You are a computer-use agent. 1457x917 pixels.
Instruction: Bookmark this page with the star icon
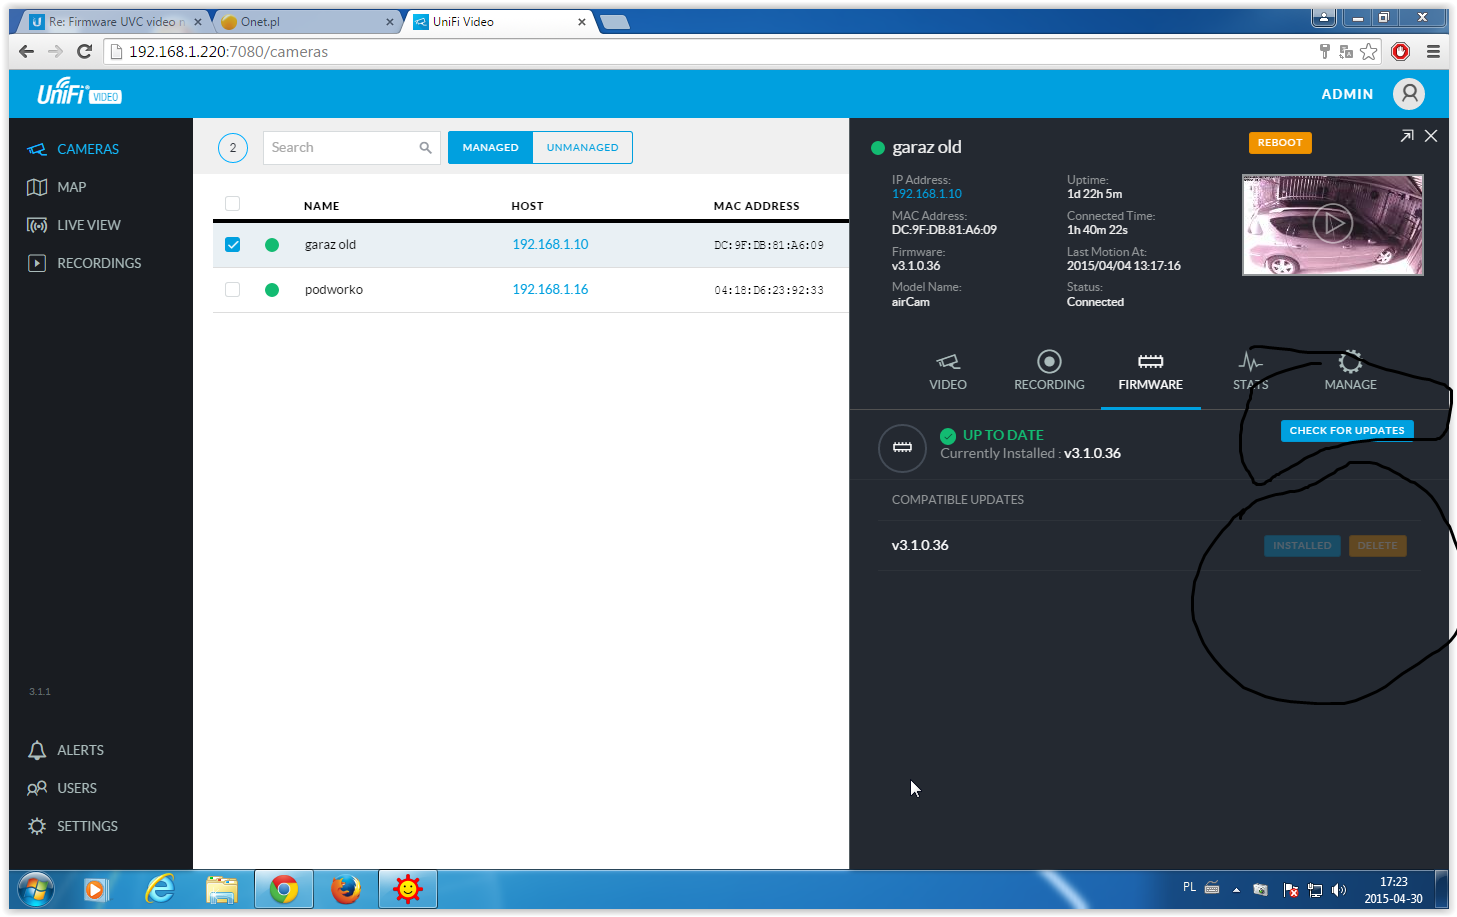1369,51
